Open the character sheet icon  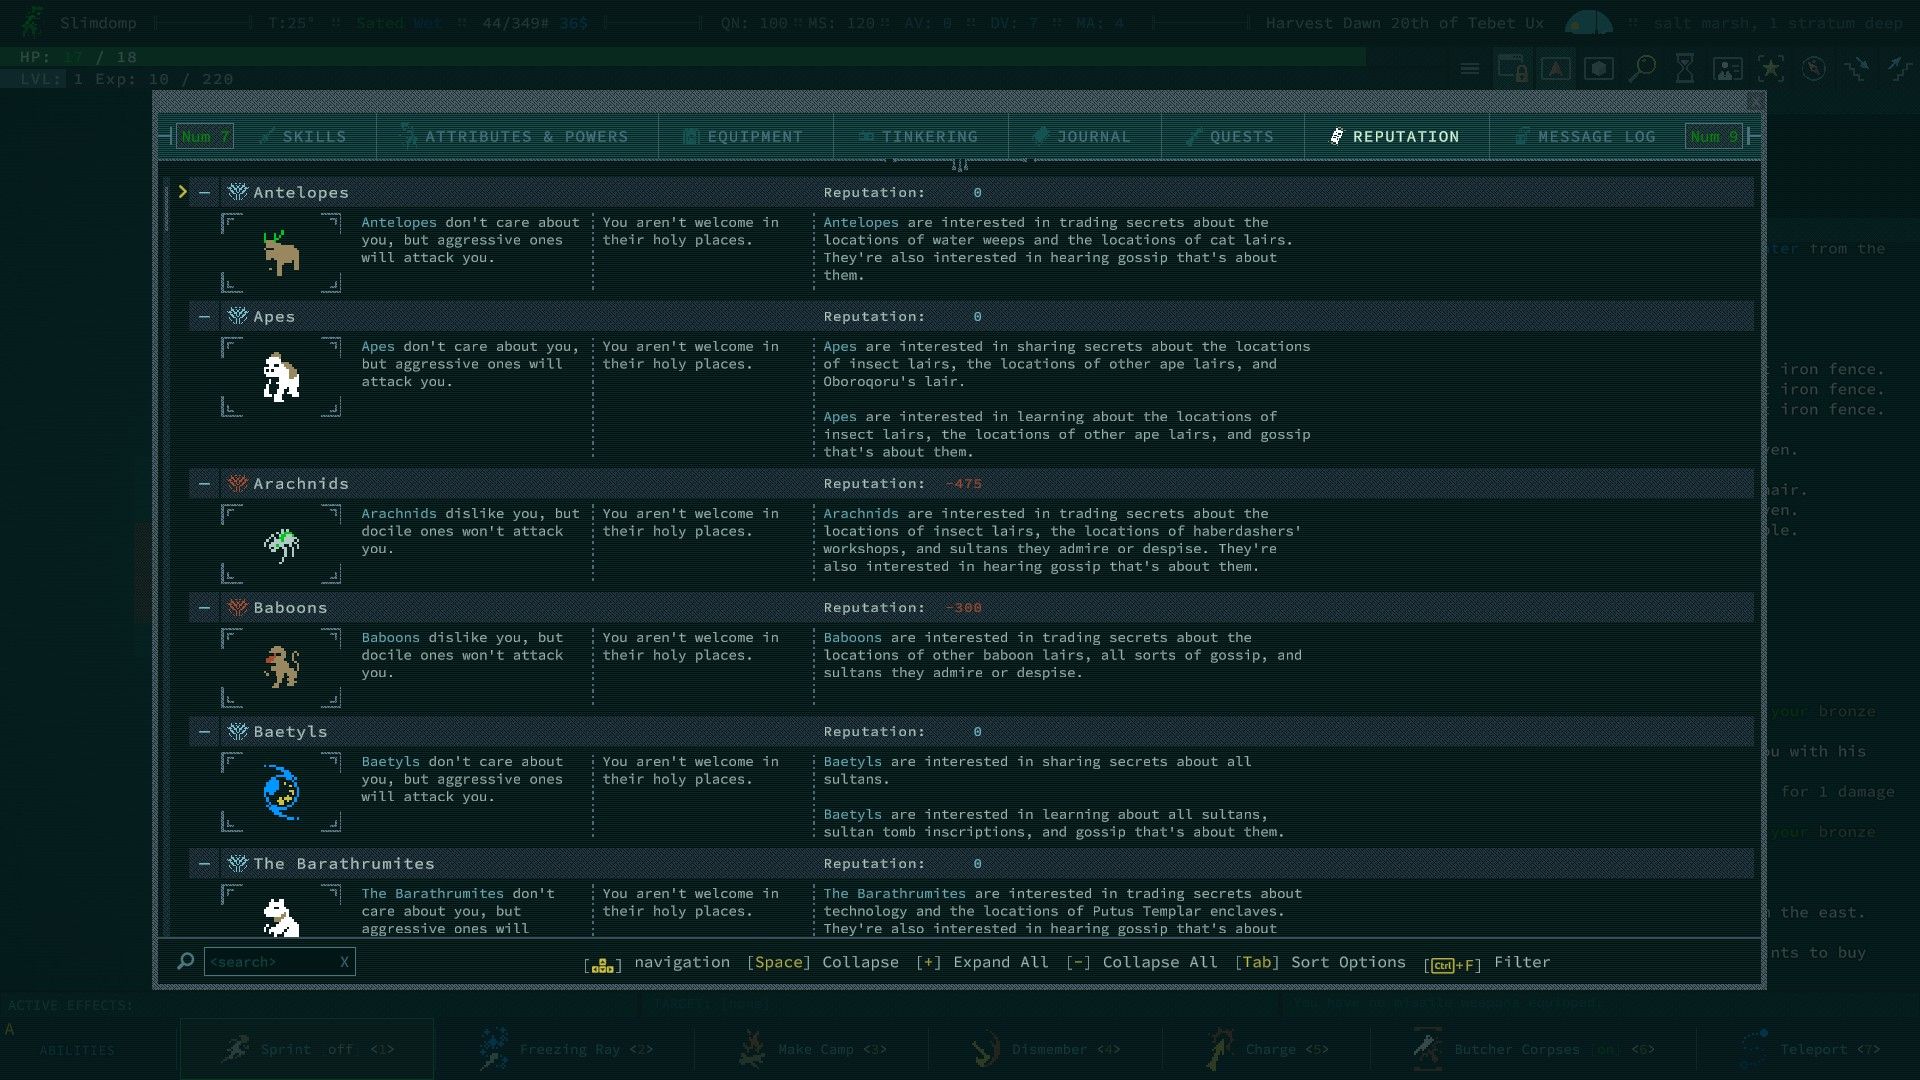1727,68
